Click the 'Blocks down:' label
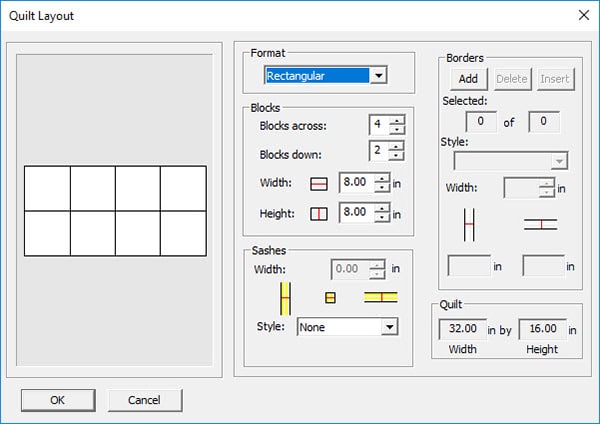This screenshot has width=600, height=425. pos(291,155)
